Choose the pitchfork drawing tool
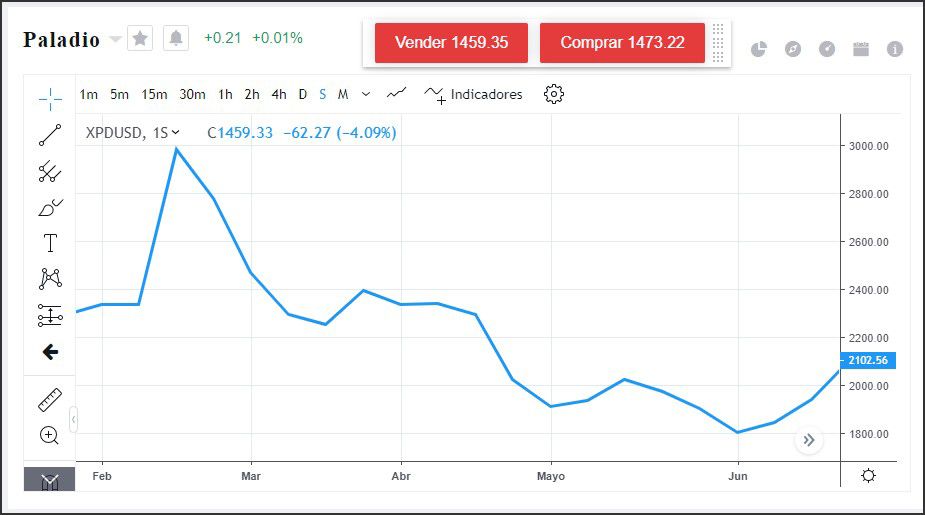 click(x=50, y=172)
